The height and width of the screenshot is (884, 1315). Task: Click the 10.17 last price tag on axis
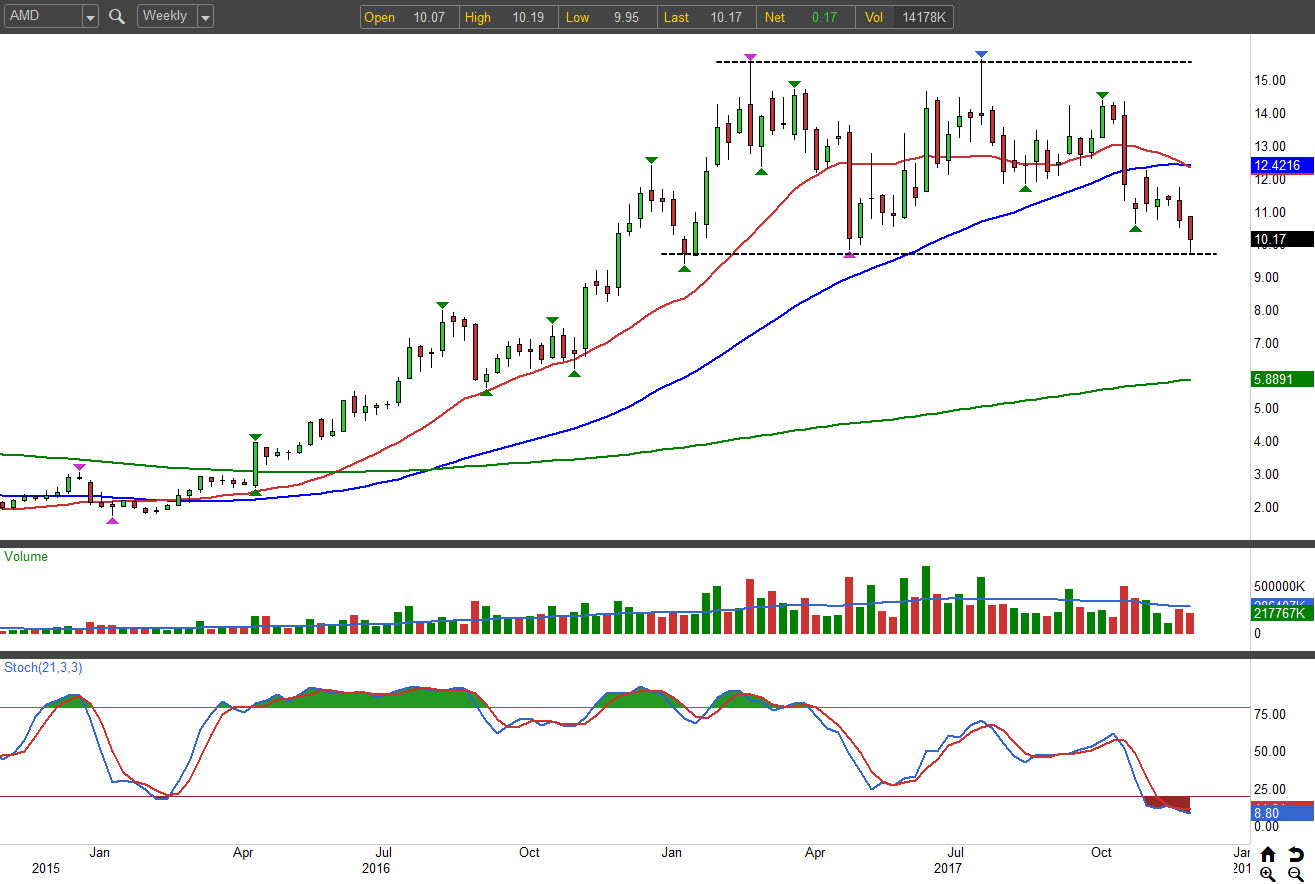1279,239
